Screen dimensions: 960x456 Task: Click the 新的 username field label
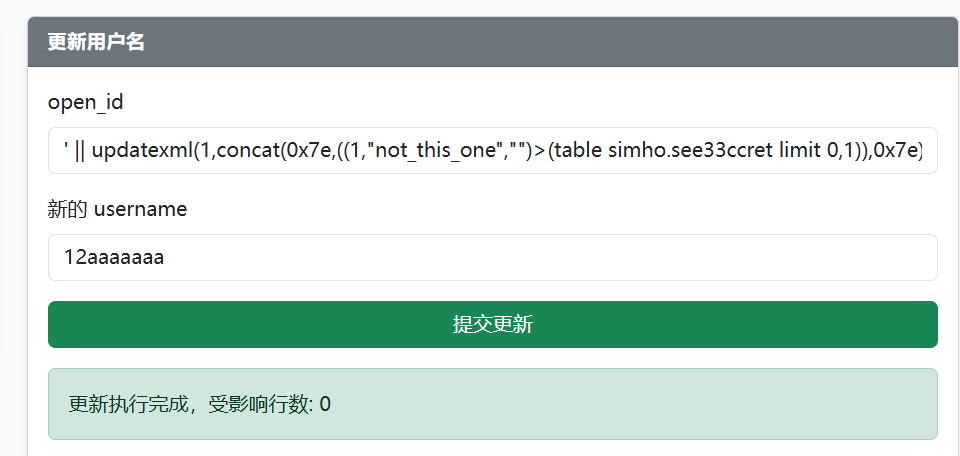(x=117, y=209)
